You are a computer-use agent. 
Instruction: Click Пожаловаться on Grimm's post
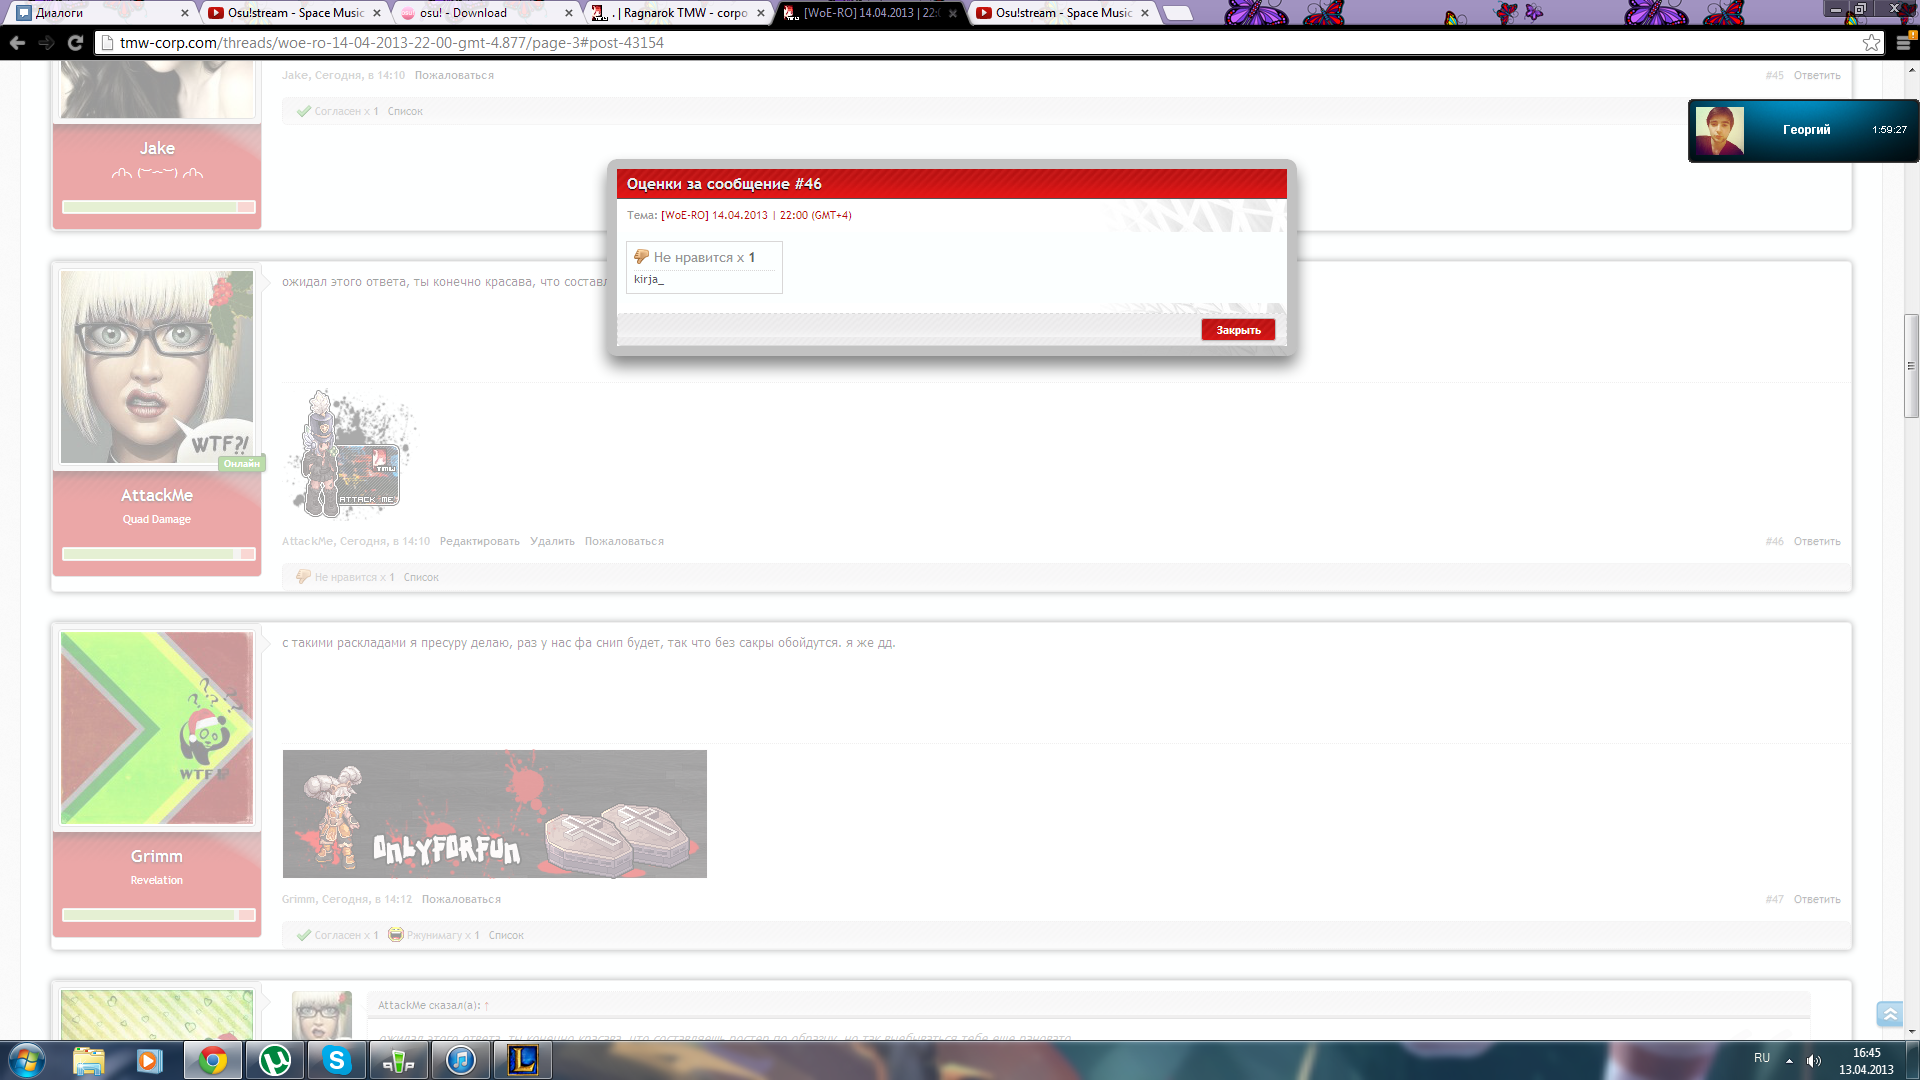click(461, 899)
